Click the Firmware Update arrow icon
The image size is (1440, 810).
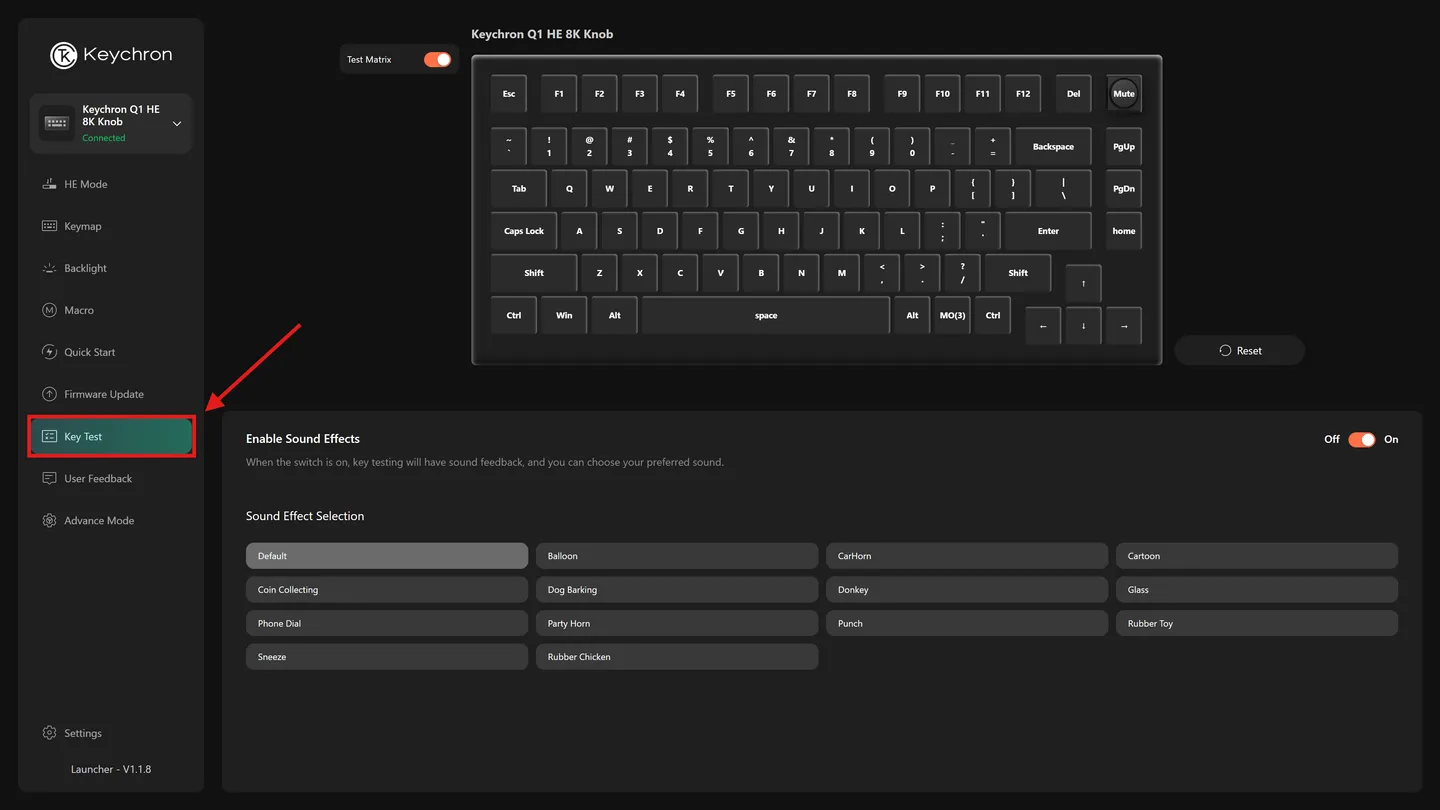pos(49,394)
